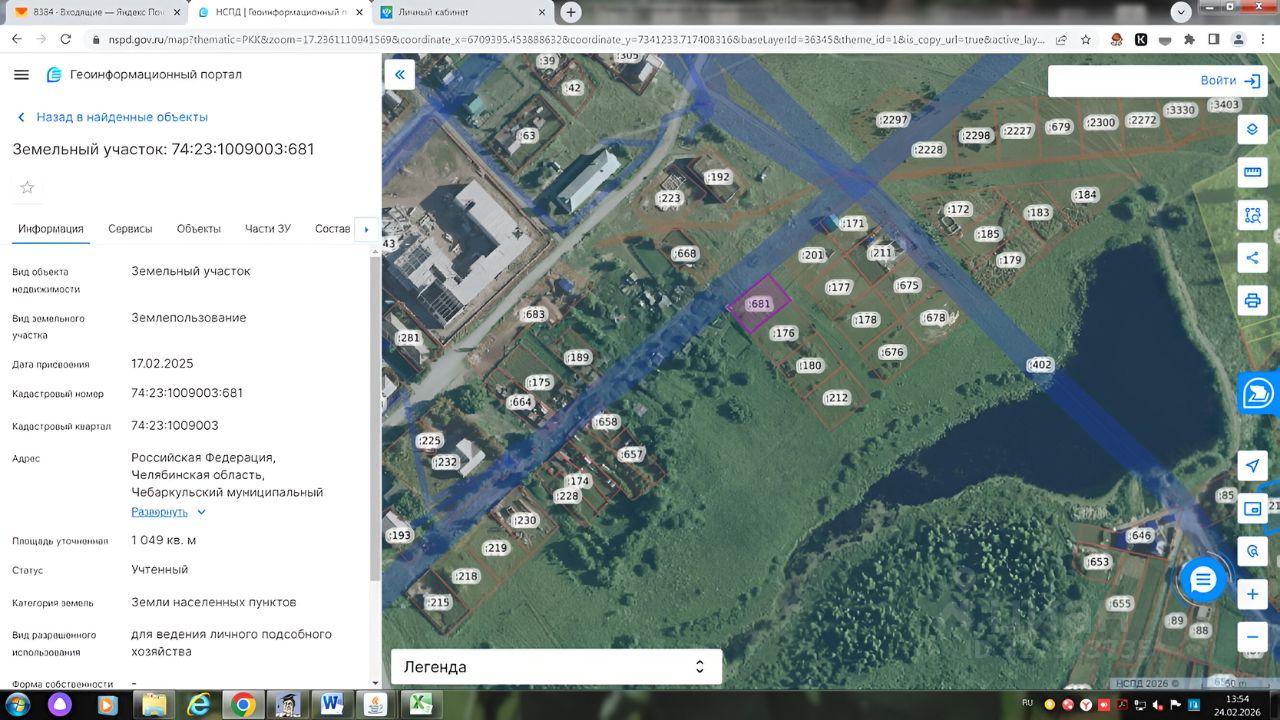This screenshot has width=1280, height=720.
Task: Open the Chrome tab search dropdown
Action: coord(1181,12)
